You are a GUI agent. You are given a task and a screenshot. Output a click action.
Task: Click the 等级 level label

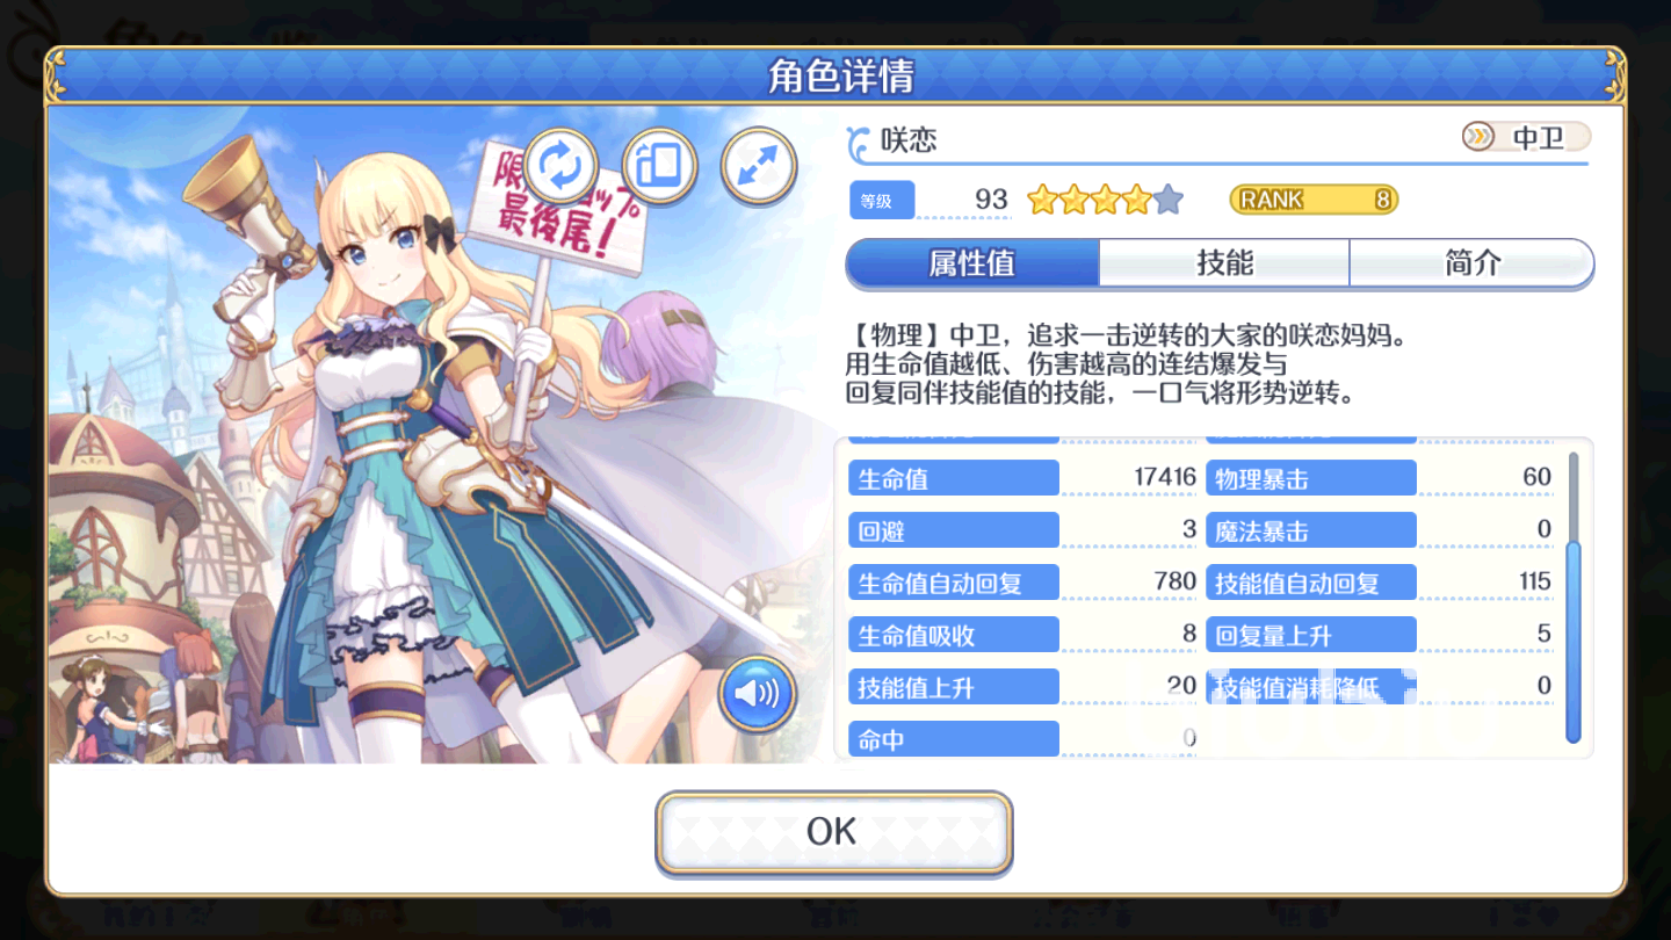[x=881, y=200]
